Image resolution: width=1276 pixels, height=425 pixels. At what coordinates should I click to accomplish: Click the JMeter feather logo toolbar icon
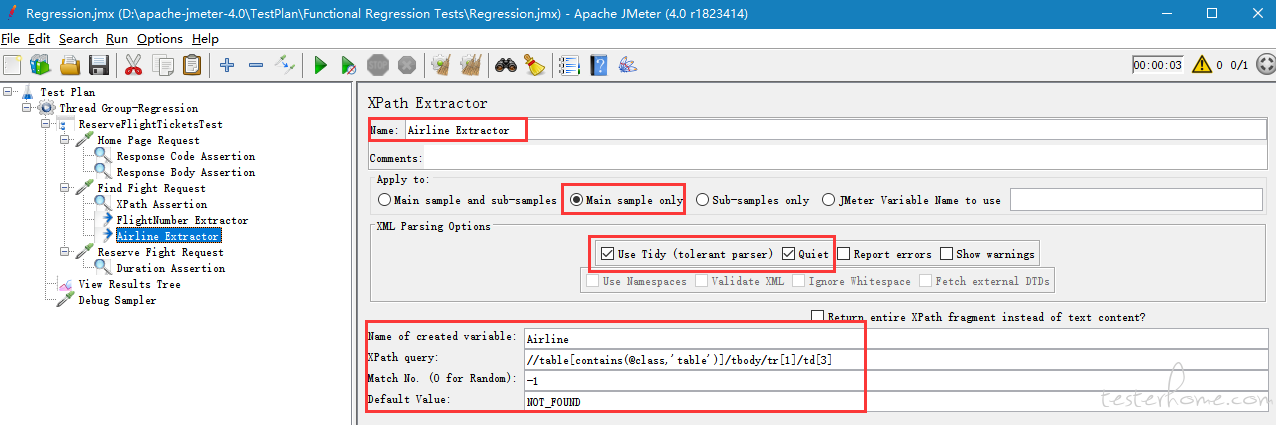[628, 65]
